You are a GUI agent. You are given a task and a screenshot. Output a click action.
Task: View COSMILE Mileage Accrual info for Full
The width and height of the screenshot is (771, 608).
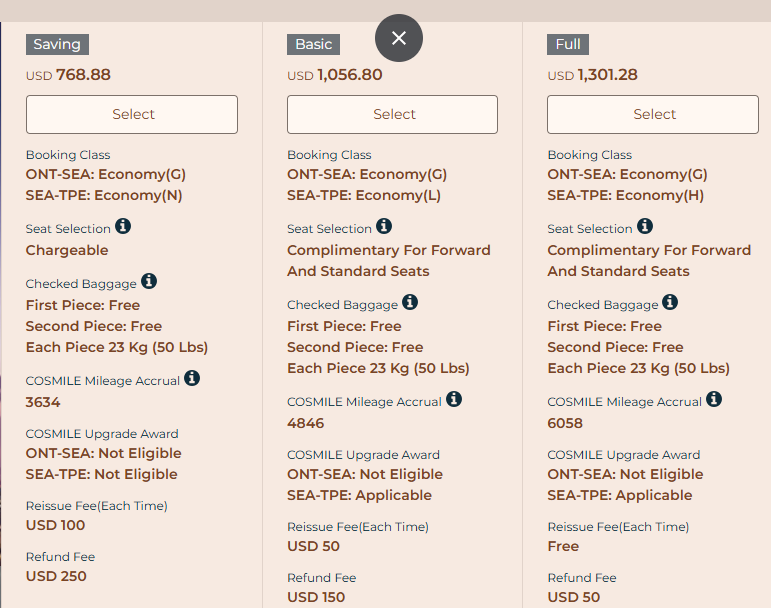(x=714, y=399)
